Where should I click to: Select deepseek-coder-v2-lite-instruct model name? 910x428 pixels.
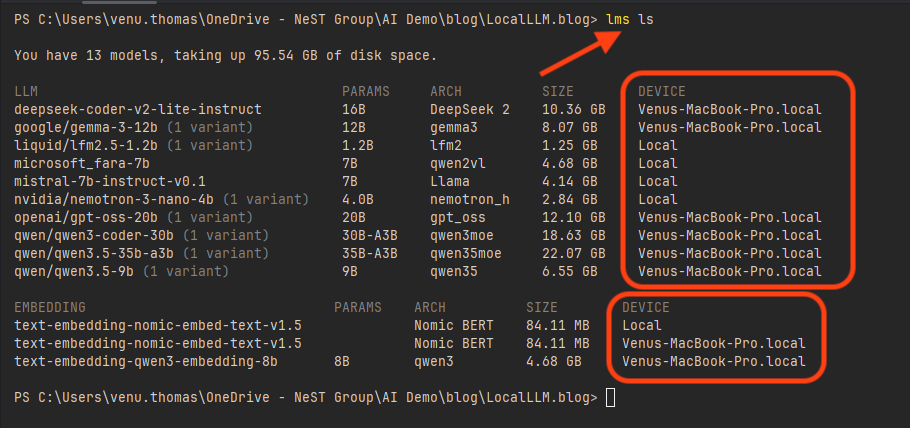pyautogui.click(x=138, y=109)
